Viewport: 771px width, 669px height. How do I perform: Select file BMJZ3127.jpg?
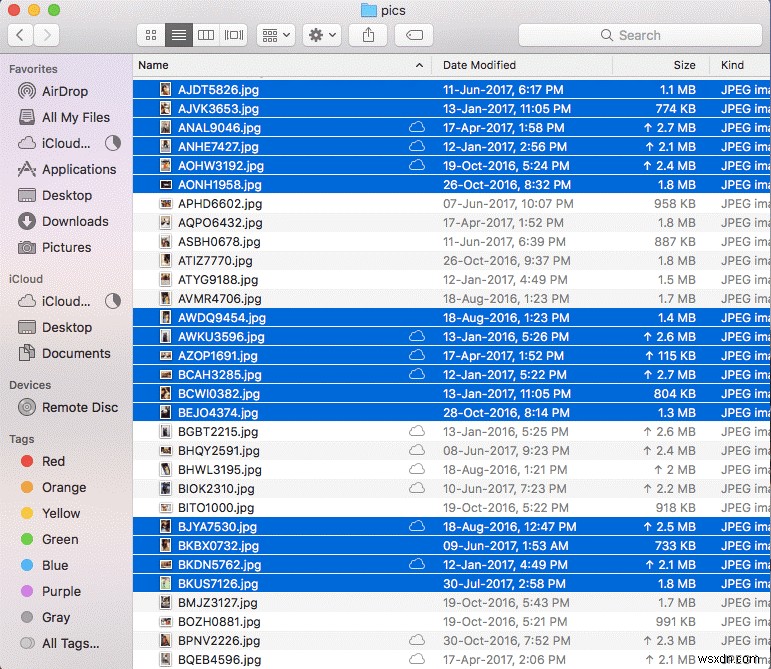(x=451, y=603)
